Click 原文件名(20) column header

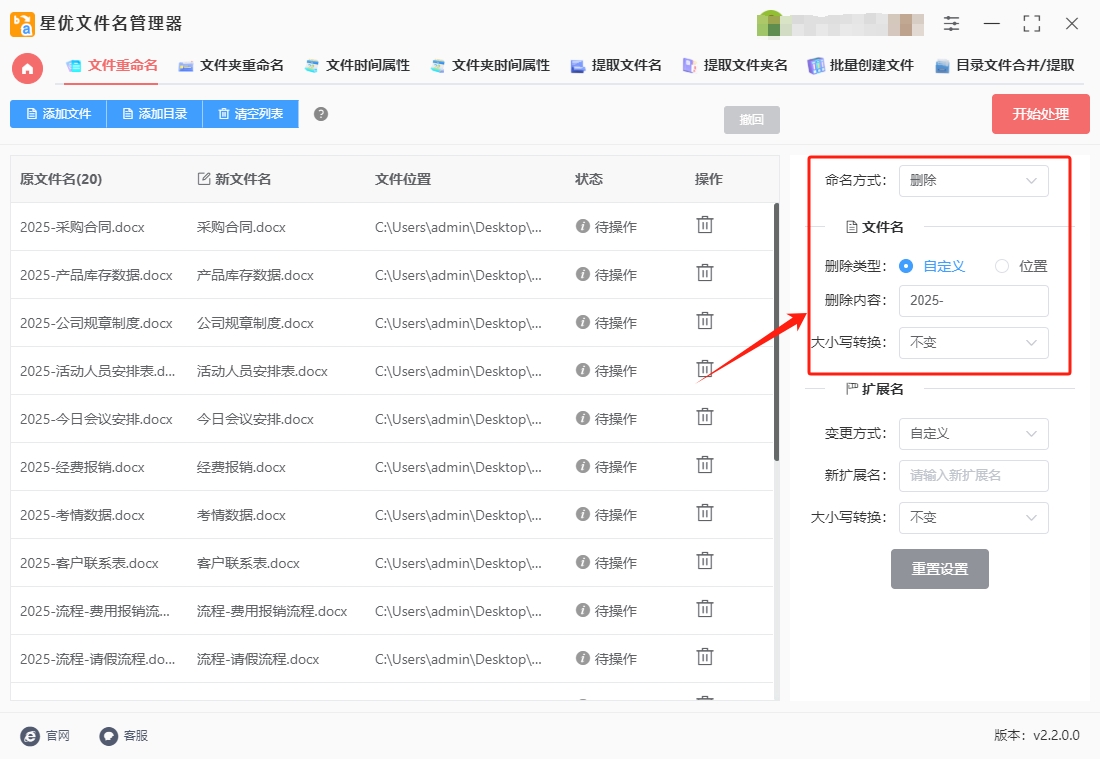point(61,180)
